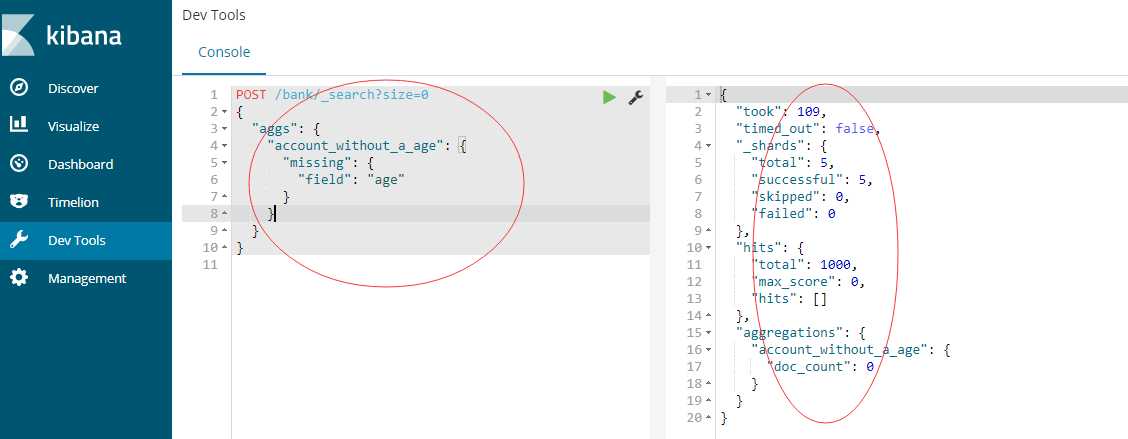This screenshot has width=1128, height=439.
Task: Click line number 8 in request gutter
Action: pyautogui.click(x=214, y=214)
